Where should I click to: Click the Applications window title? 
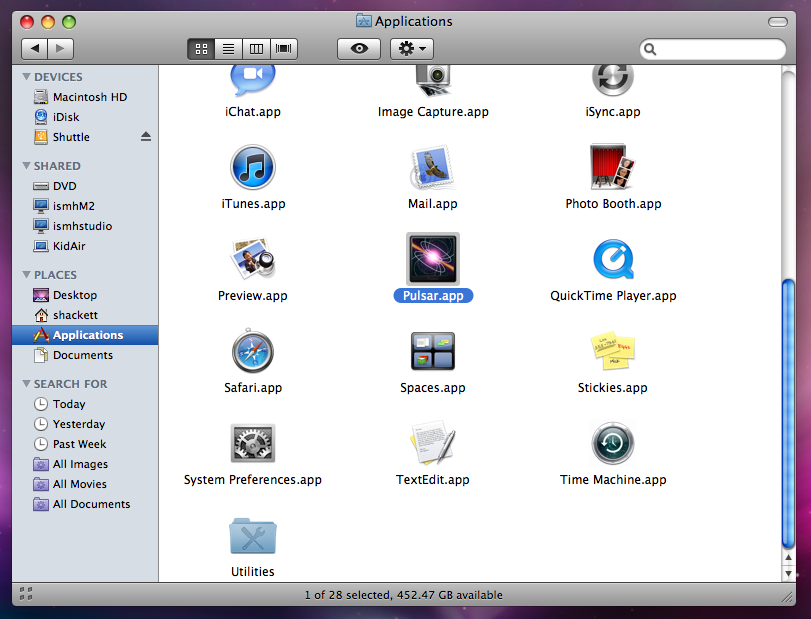(413, 21)
